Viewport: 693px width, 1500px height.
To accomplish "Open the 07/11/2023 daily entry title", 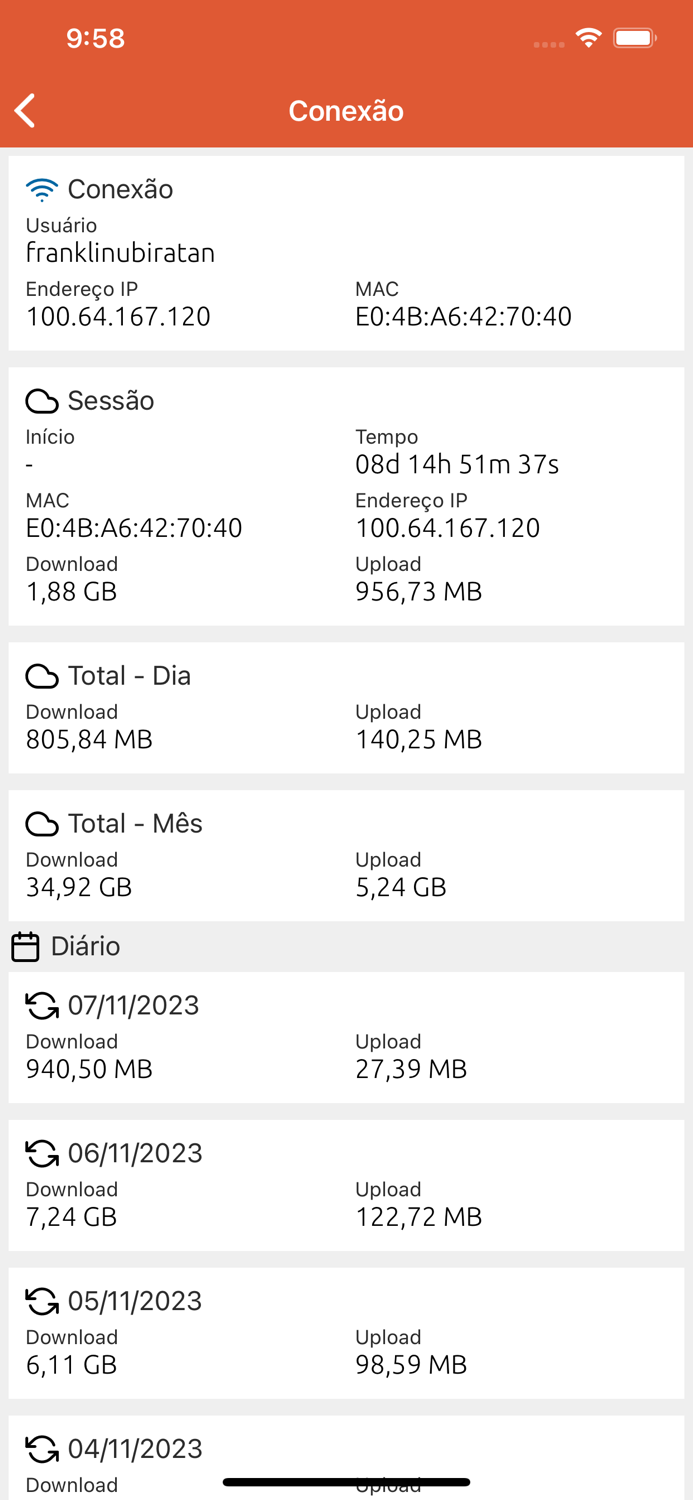I will click(x=134, y=1006).
